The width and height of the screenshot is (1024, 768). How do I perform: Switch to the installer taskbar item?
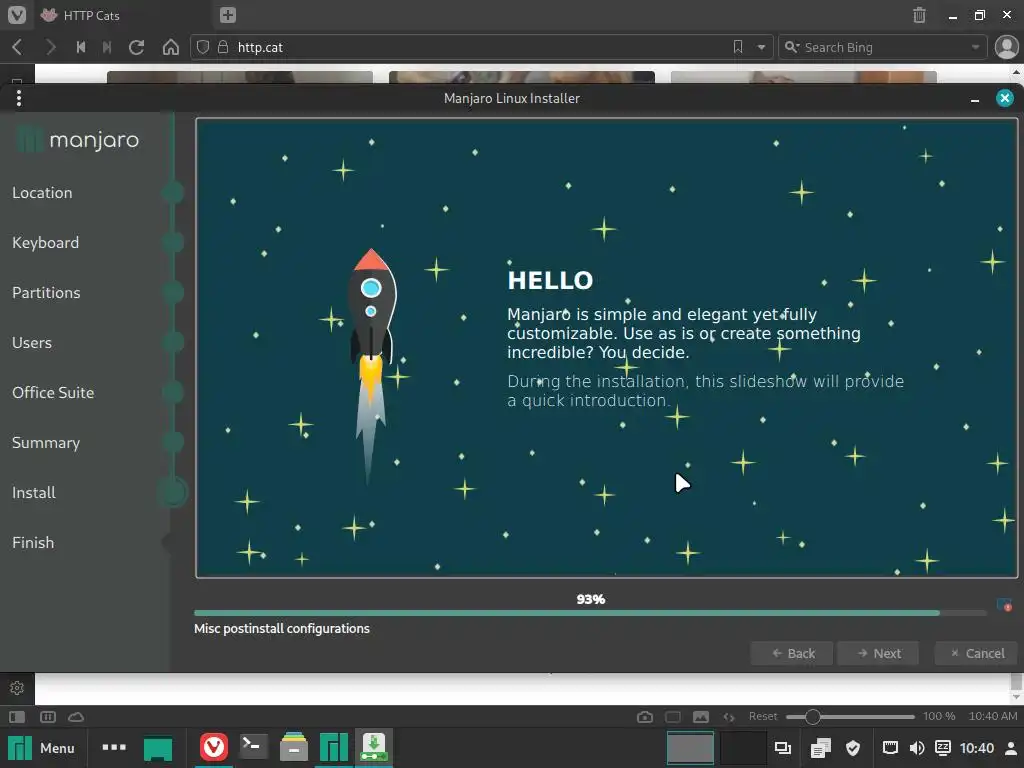pos(374,747)
